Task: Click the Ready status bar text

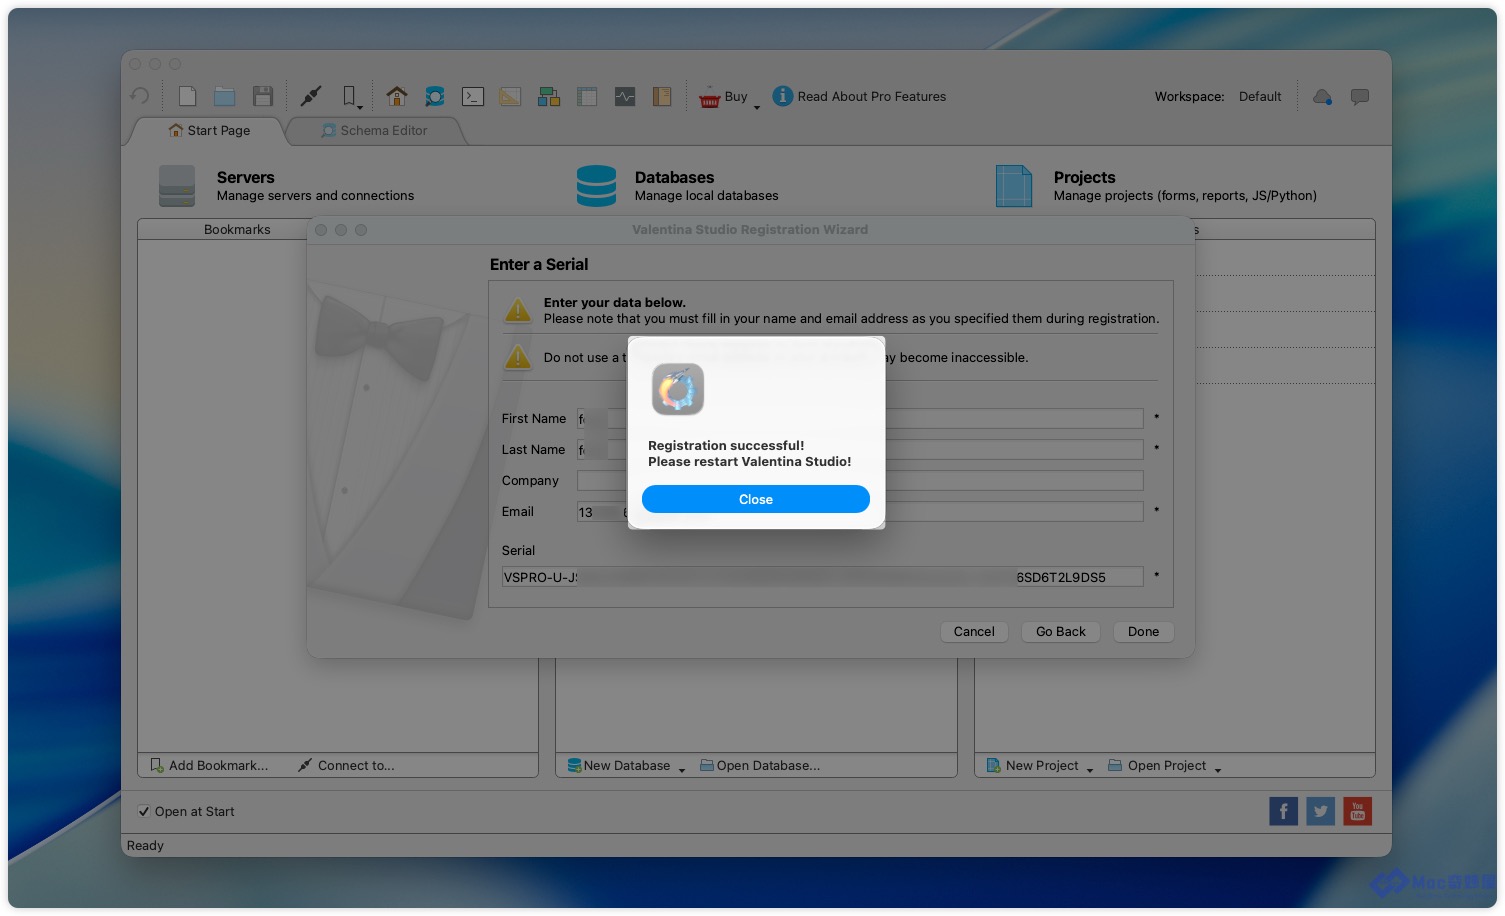Action: (x=145, y=846)
